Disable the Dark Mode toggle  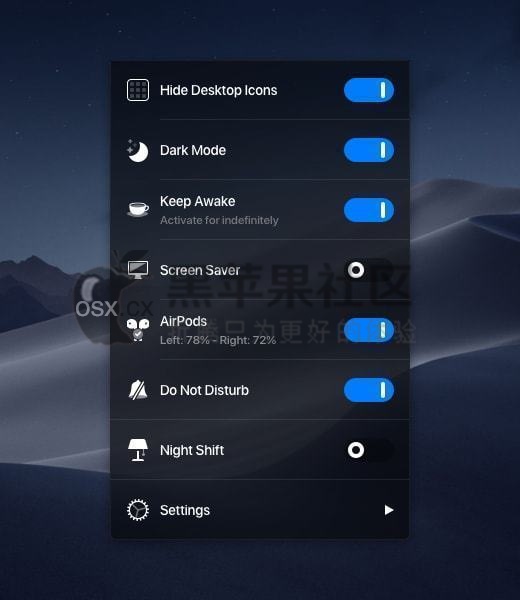tap(369, 150)
